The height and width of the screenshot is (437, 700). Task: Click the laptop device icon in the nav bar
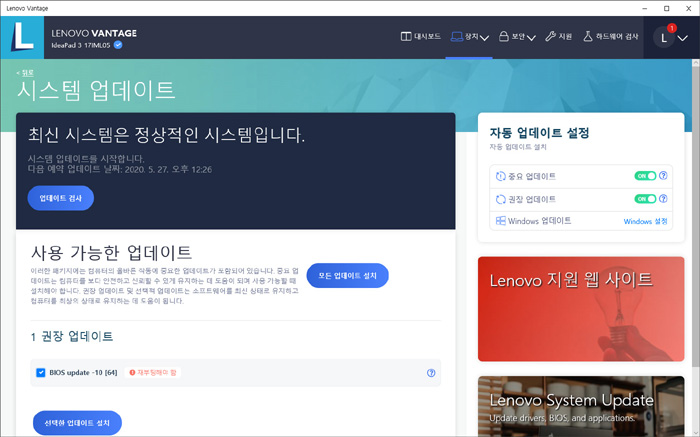pyautogui.click(x=456, y=37)
